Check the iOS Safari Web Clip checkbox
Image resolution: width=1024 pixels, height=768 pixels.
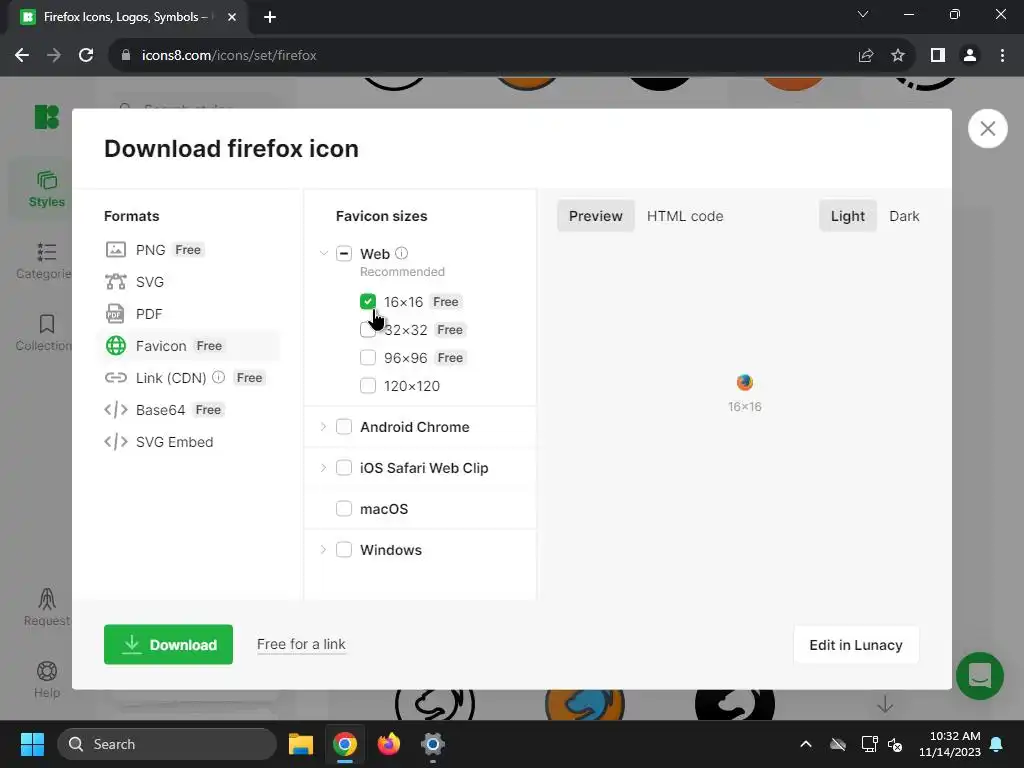[x=344, y=468]
